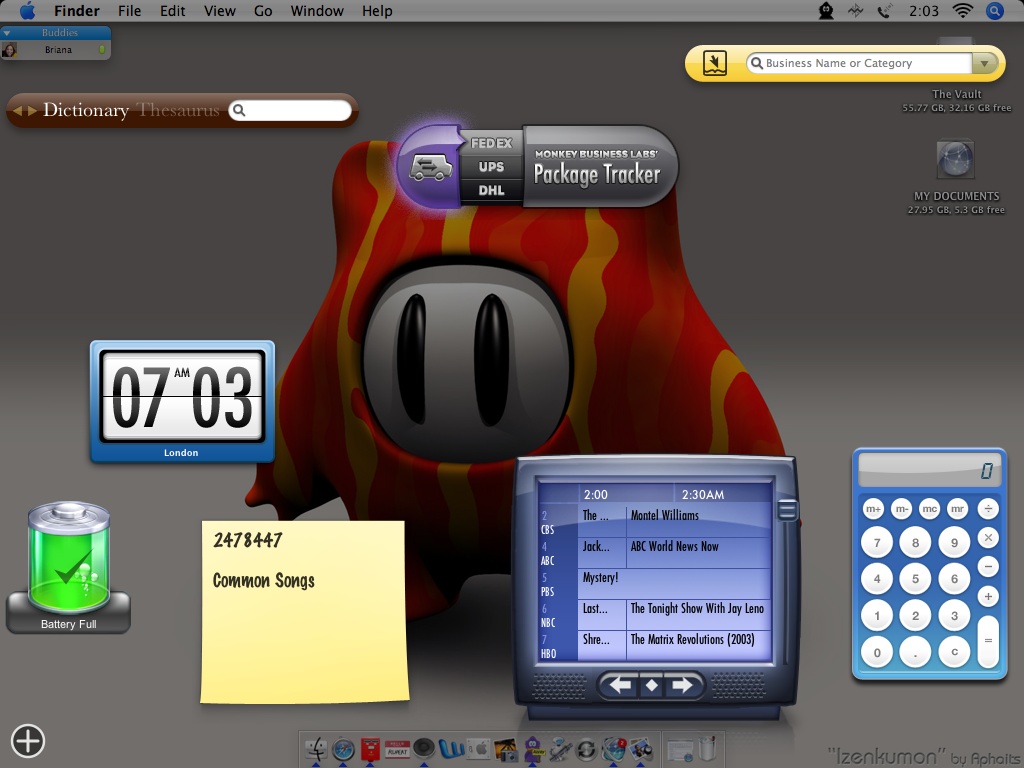Click calculator digit 7
Image resolution: width=1024 pixels, height=768 pixels.
click(x=877, y=542)
